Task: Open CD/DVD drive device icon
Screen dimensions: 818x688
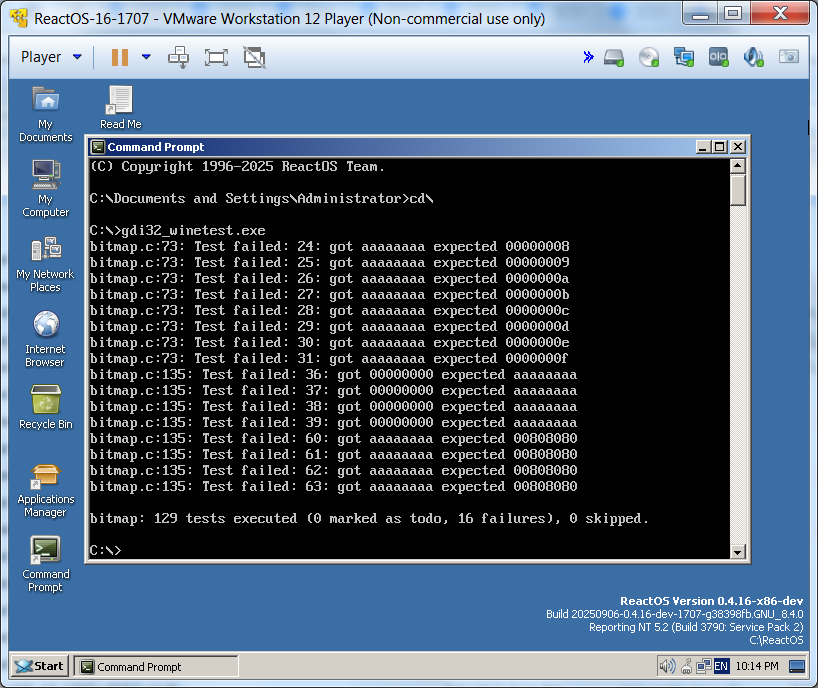Action: click(649, 57)
